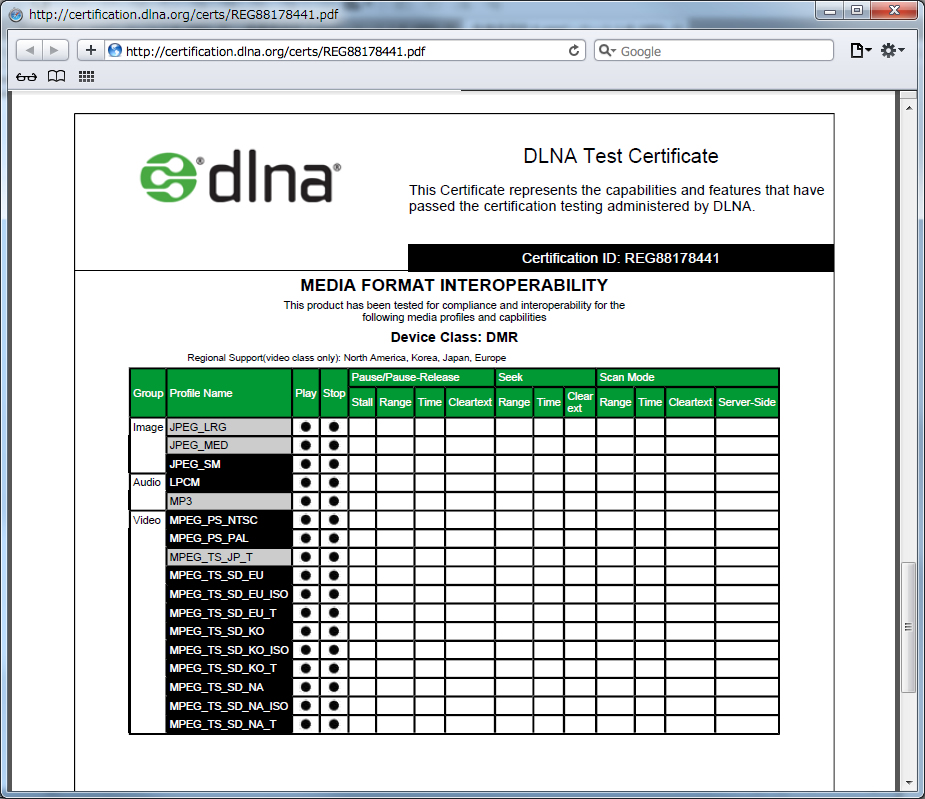Select the "MPEG_TS_JP_T" profile name
The image size is (925, 799).
229,557
